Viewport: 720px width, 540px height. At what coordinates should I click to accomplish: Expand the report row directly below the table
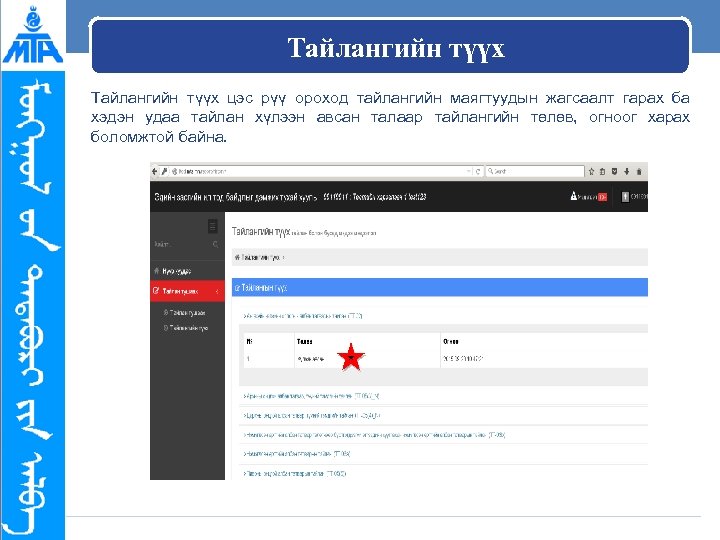311,396
